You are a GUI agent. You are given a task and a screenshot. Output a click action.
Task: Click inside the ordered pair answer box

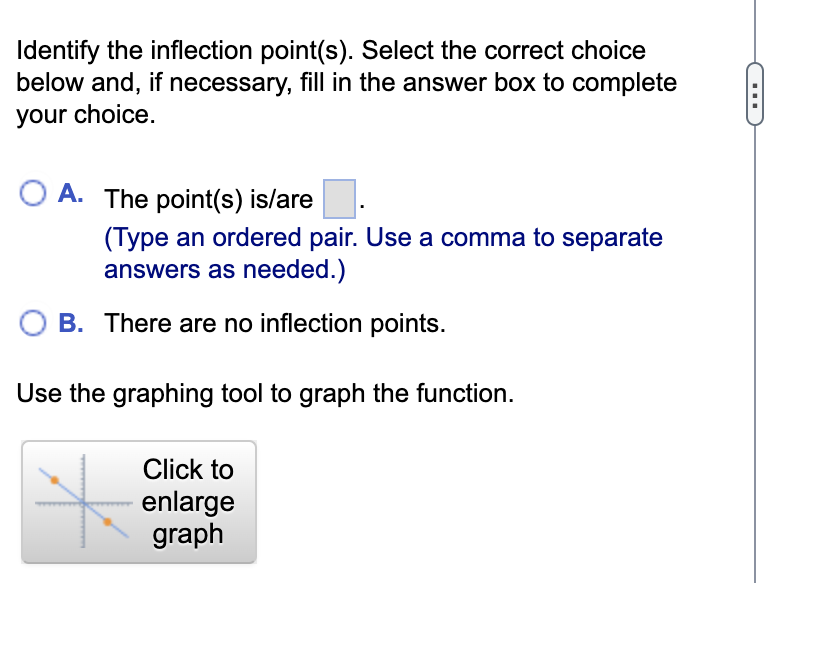(338, 199)
